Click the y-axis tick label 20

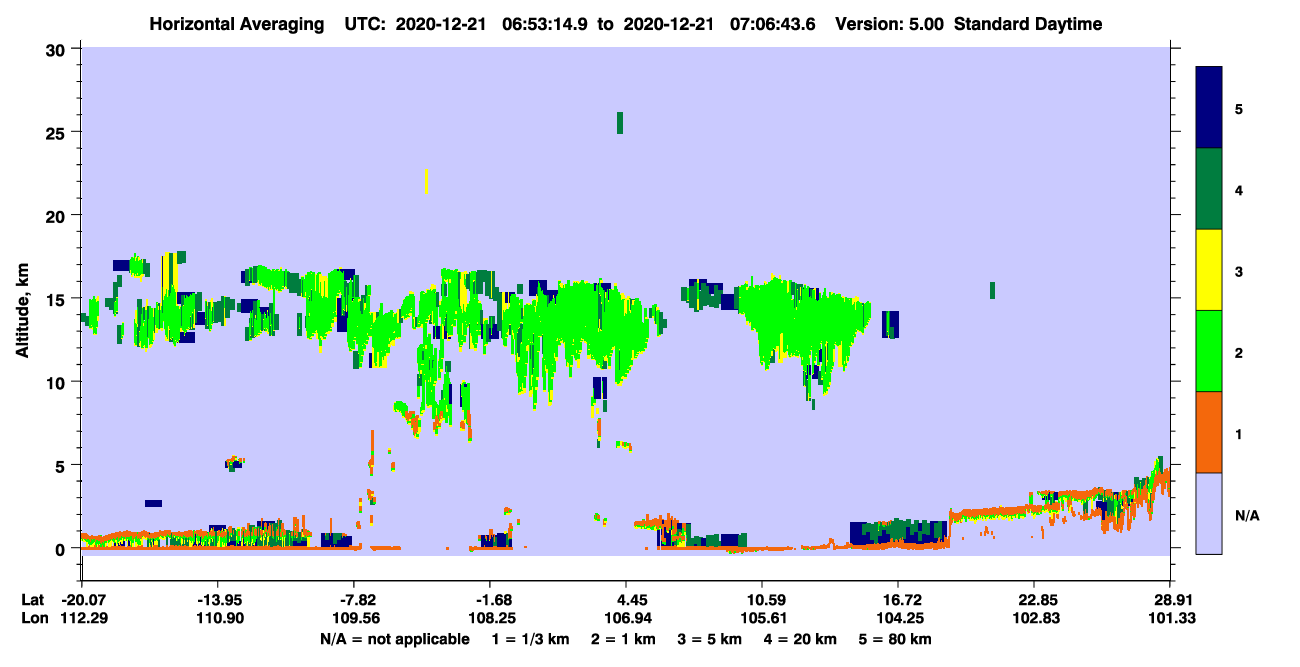tap(58, 215)
